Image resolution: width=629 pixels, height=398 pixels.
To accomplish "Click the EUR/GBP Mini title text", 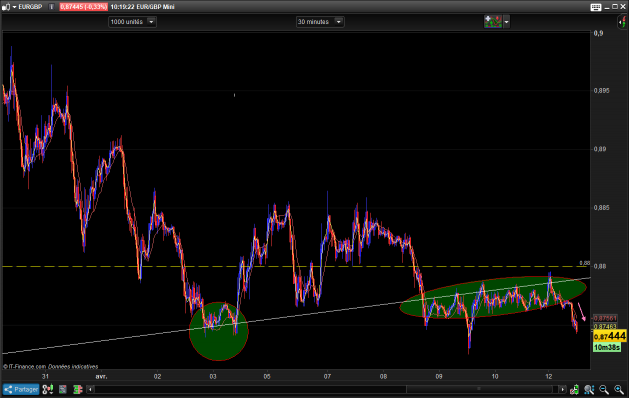I will point(156,7).
